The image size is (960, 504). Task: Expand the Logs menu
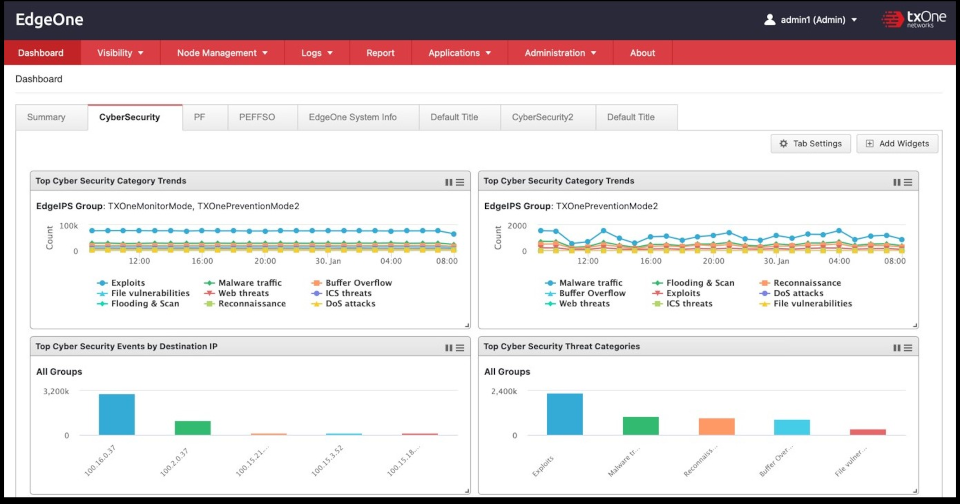317,53
